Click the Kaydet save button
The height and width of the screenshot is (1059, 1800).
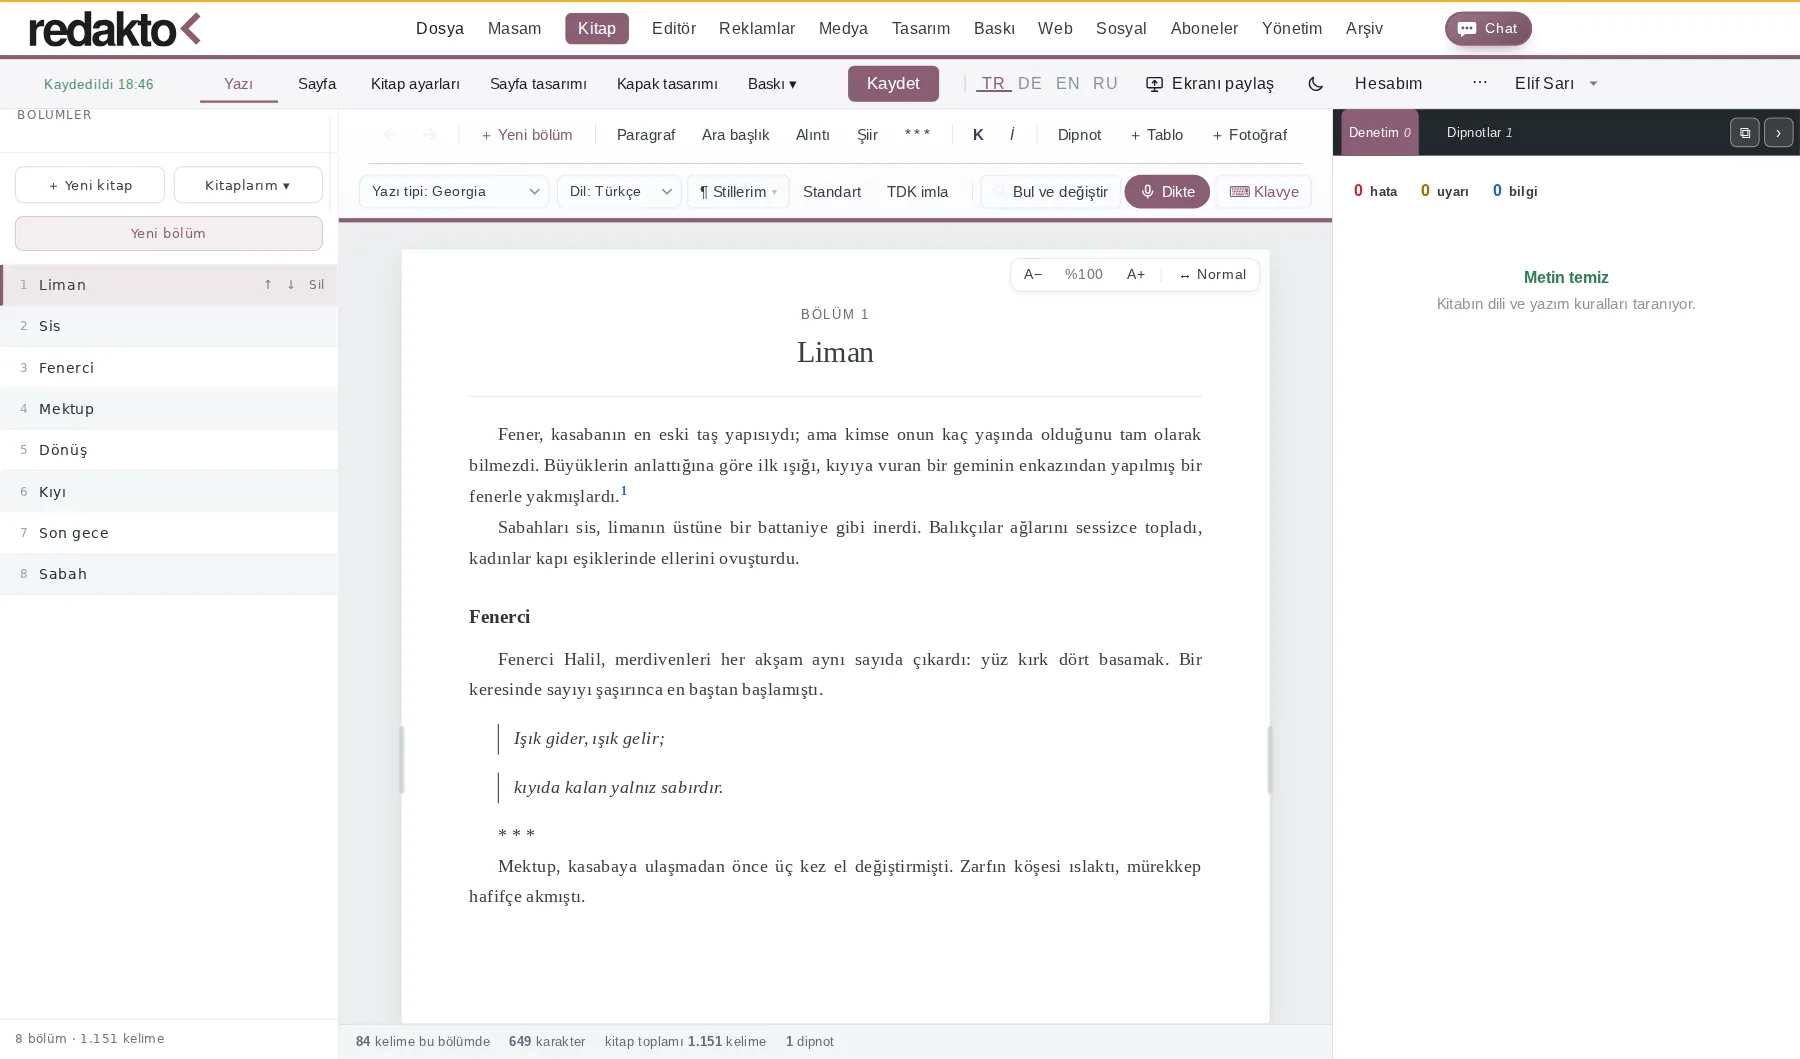893,84
